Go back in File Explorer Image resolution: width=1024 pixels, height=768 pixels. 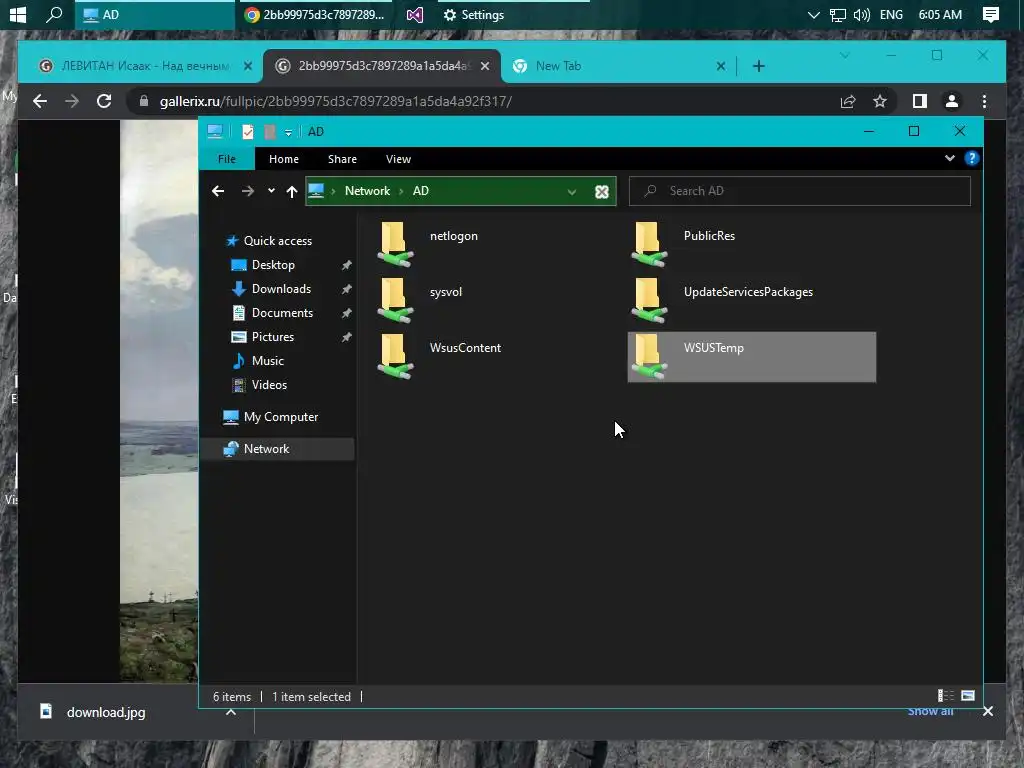[218, 191]
